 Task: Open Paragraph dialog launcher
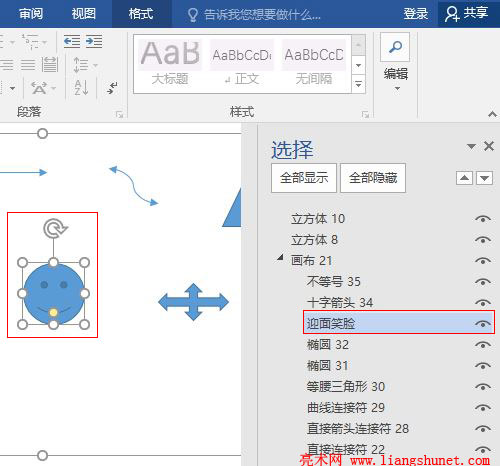119,115
